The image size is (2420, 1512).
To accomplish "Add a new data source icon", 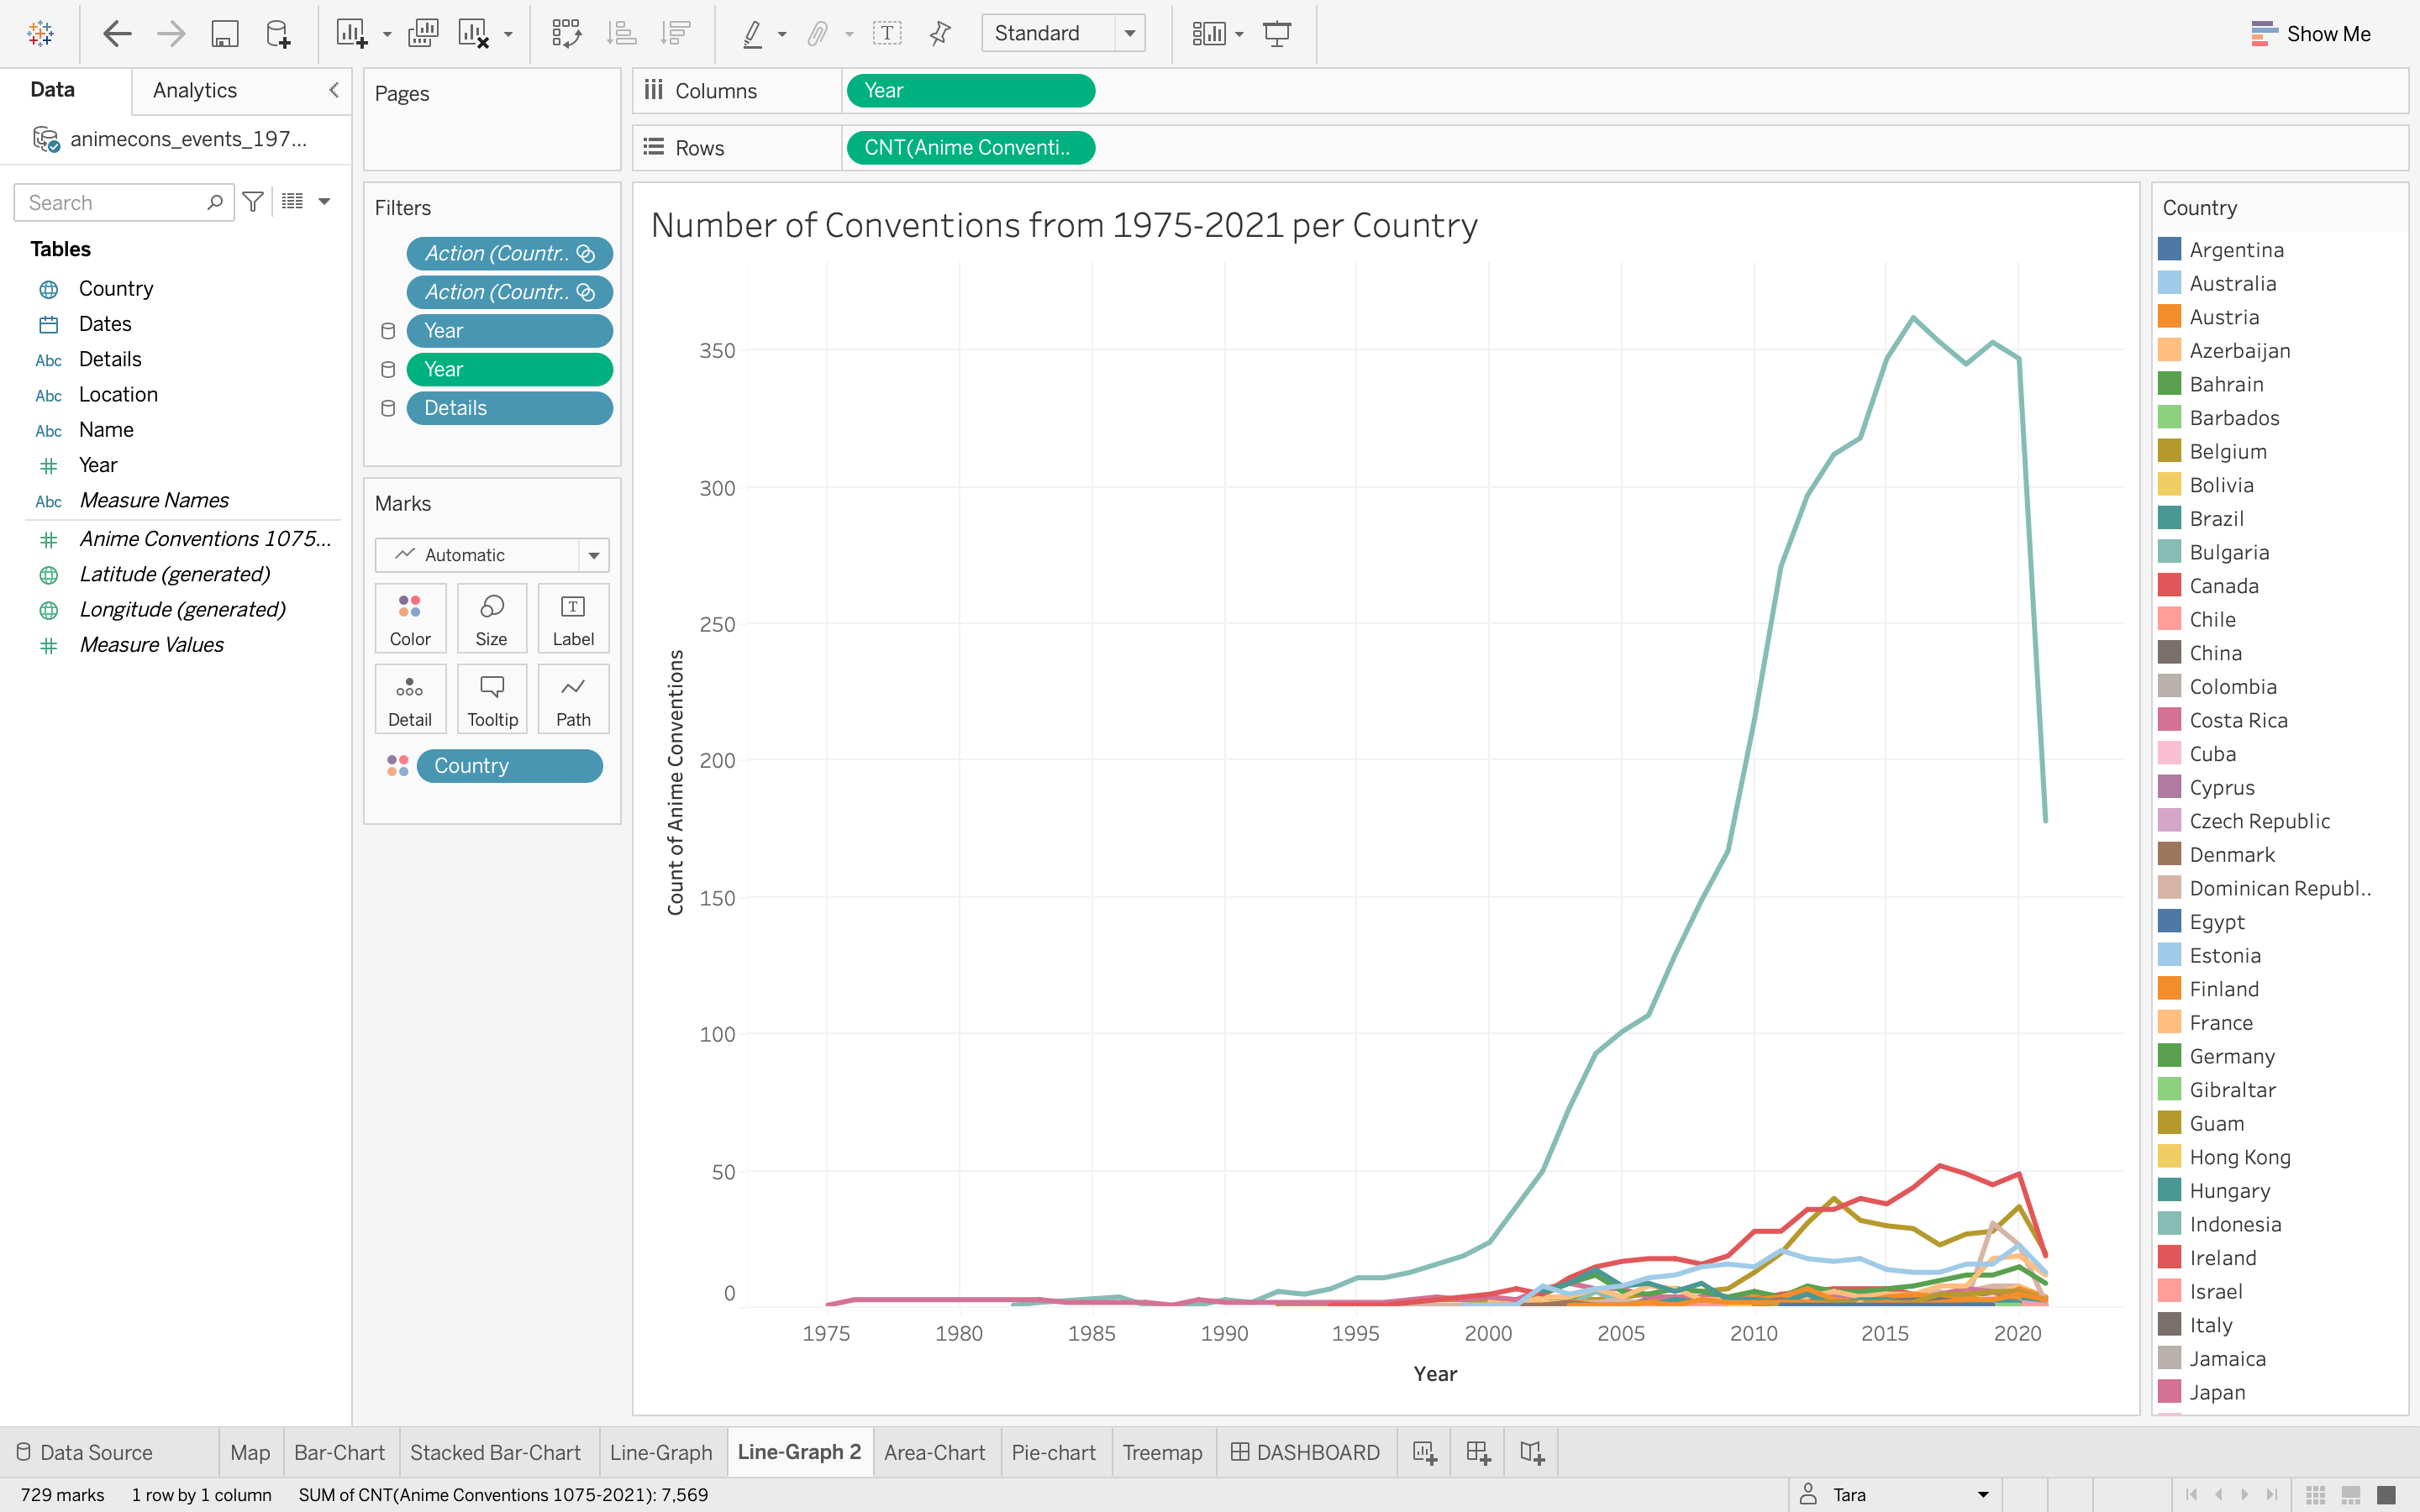I will (278, 33).
